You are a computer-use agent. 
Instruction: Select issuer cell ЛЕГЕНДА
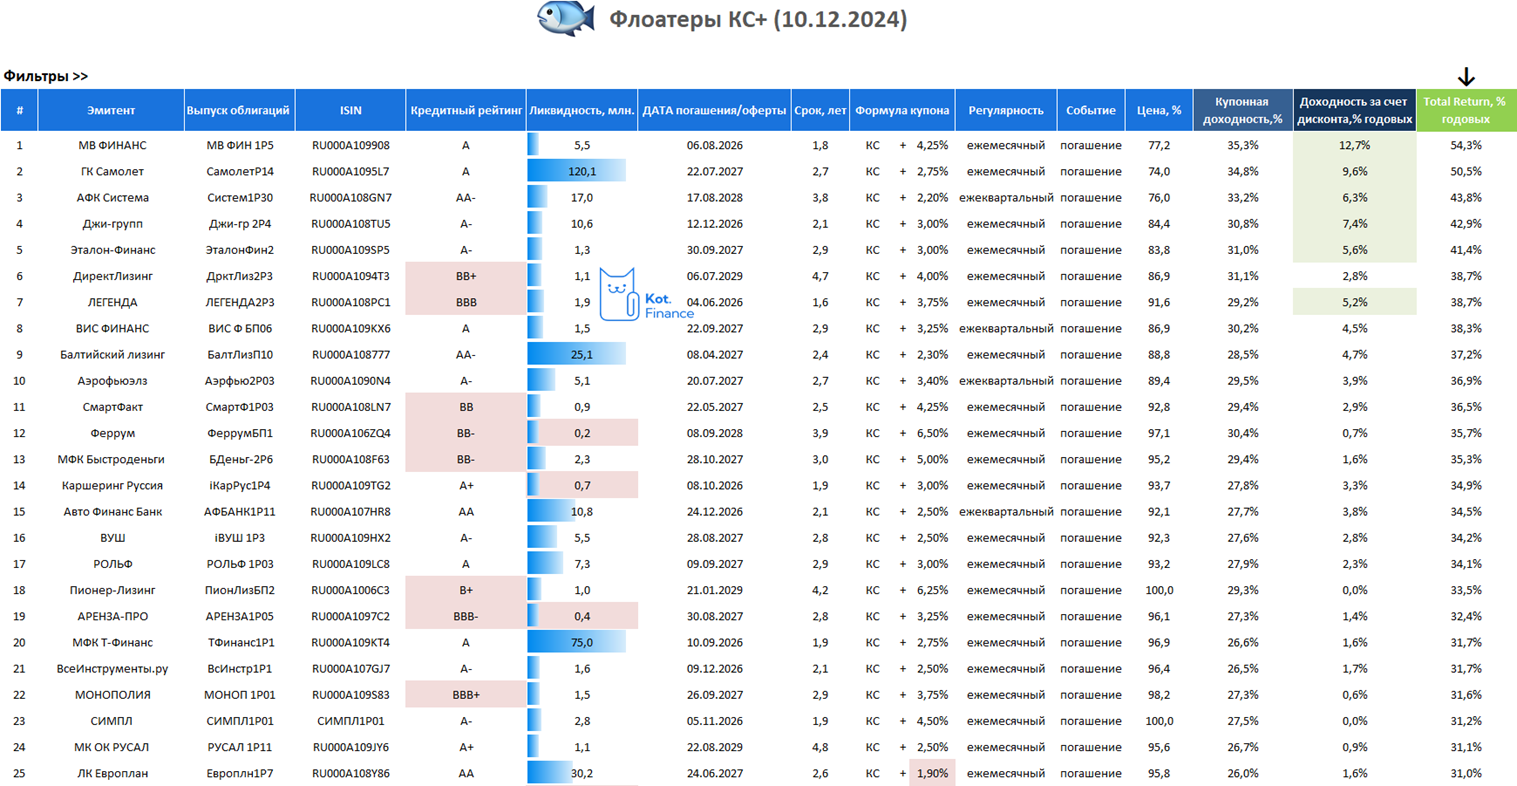click(x=111, y=302)
